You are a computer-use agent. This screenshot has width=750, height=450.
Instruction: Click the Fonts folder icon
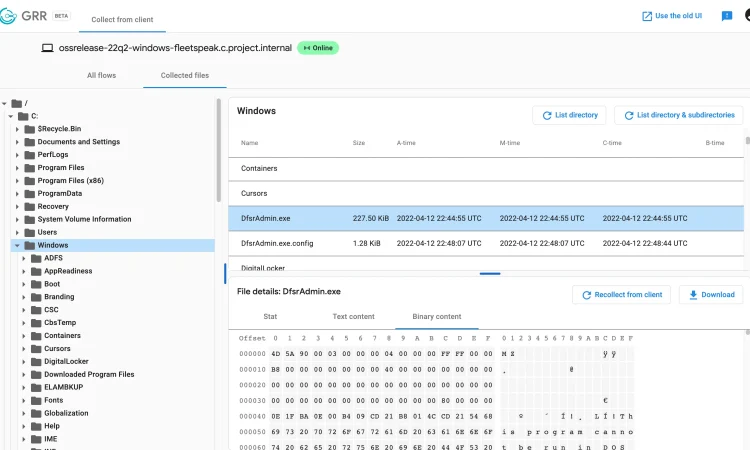[36, 400]
